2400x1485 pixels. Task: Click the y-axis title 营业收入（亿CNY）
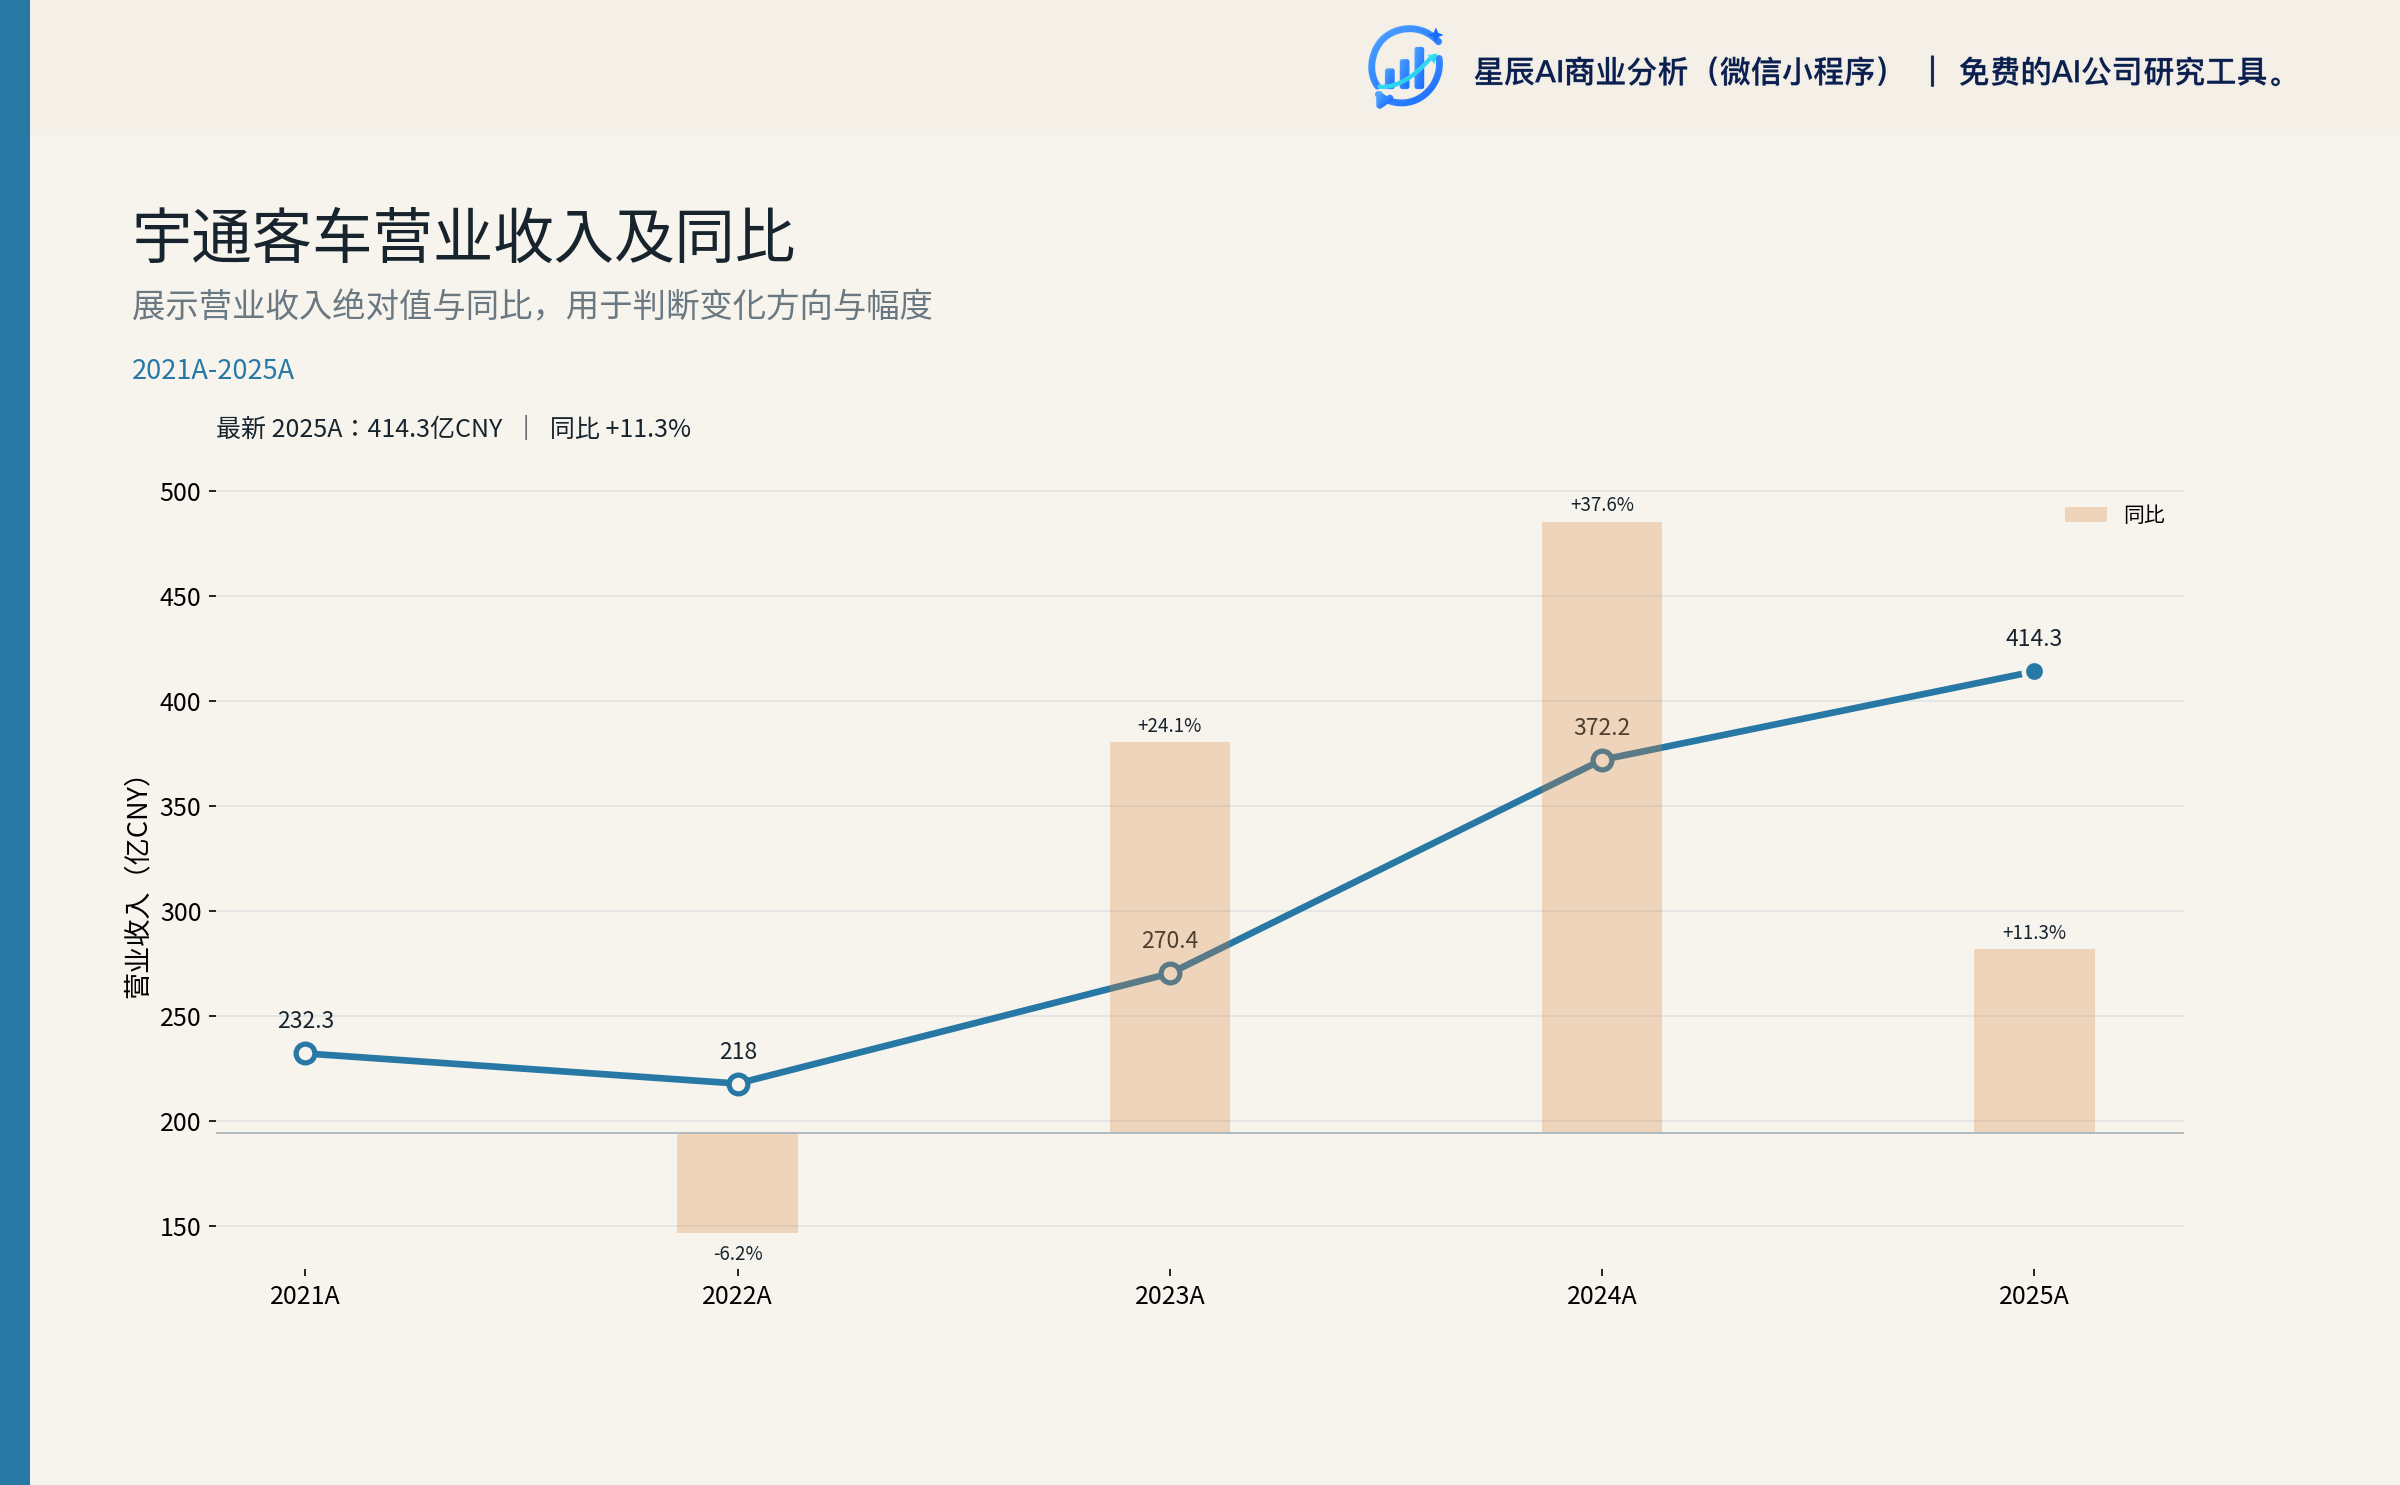[136, 886]
